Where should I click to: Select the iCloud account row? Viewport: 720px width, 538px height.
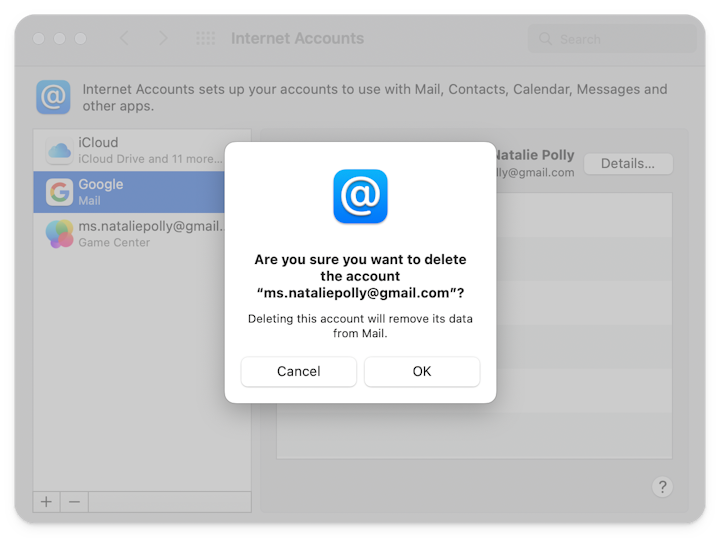coord(141,150)
